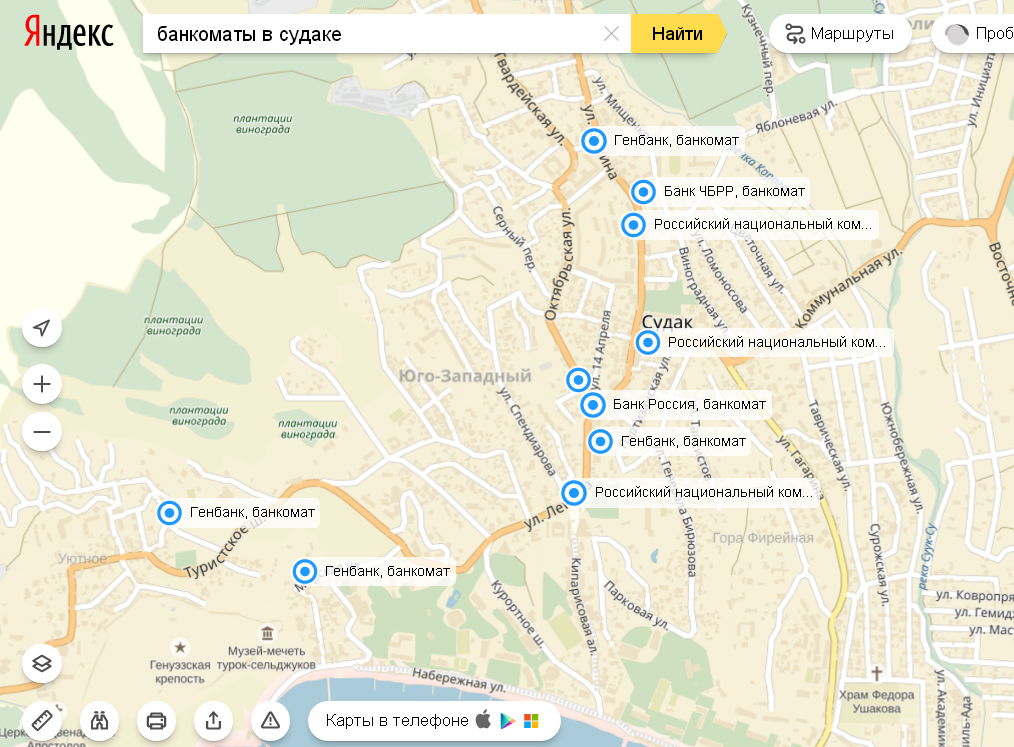Open the Windows Store icon
This screenshot has height=747, width=1014.
coord(531,720)
